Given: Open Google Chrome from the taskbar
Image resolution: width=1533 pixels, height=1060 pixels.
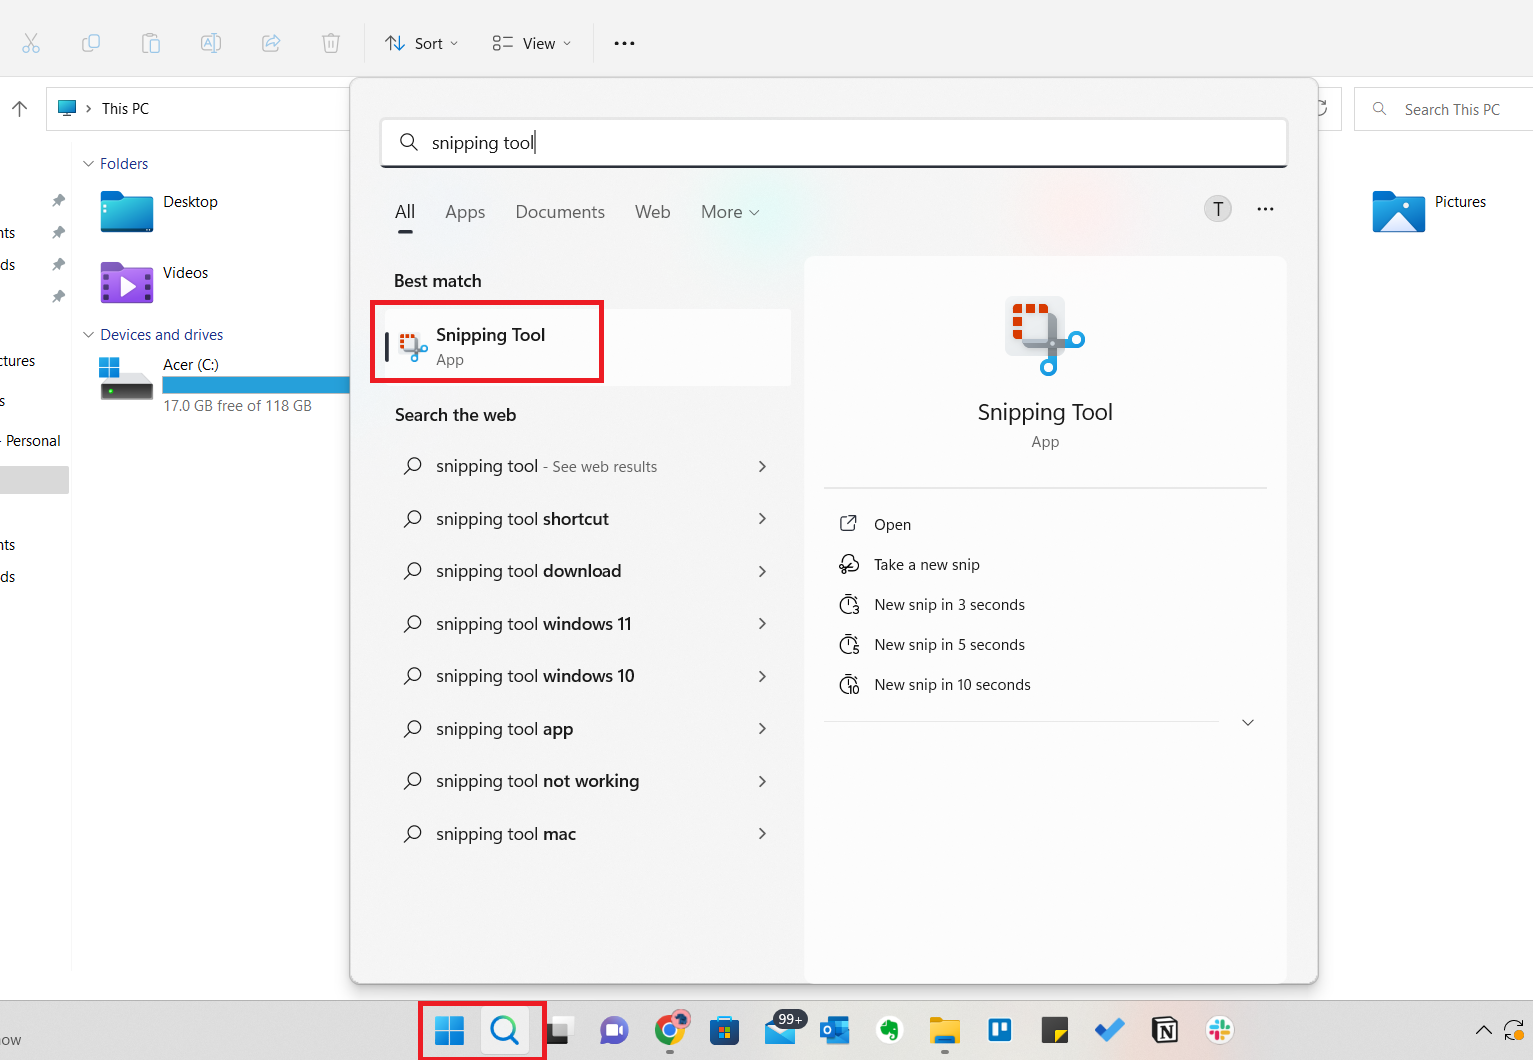Looking at the screenshot, I should click(x=670, y=1030).
